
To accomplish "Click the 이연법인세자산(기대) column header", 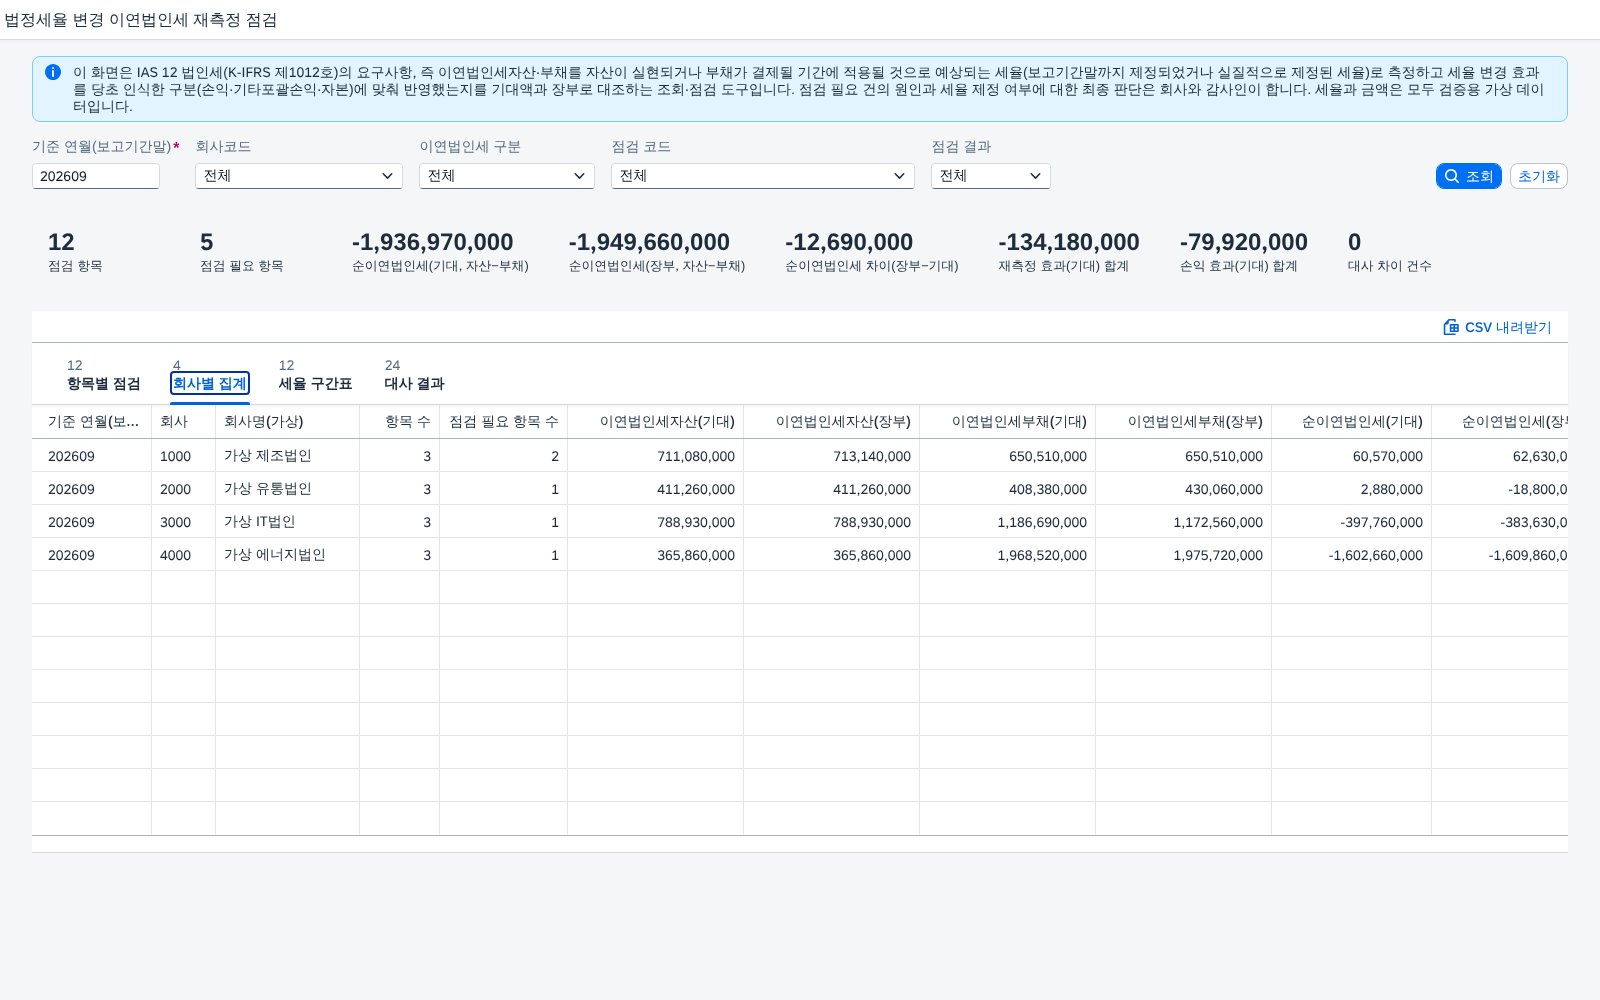I will click(656, 422).
